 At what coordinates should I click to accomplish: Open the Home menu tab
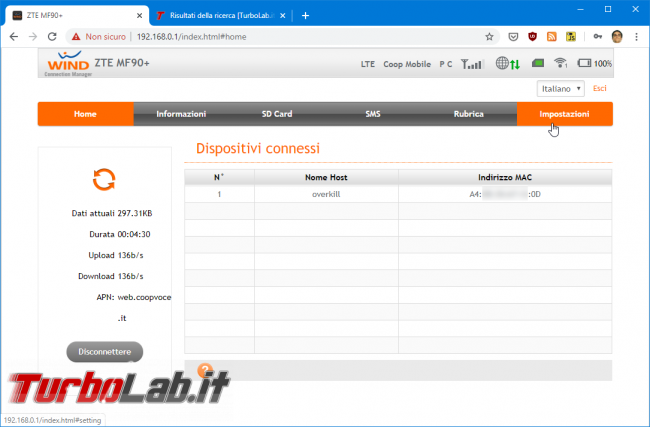point(85,114)
